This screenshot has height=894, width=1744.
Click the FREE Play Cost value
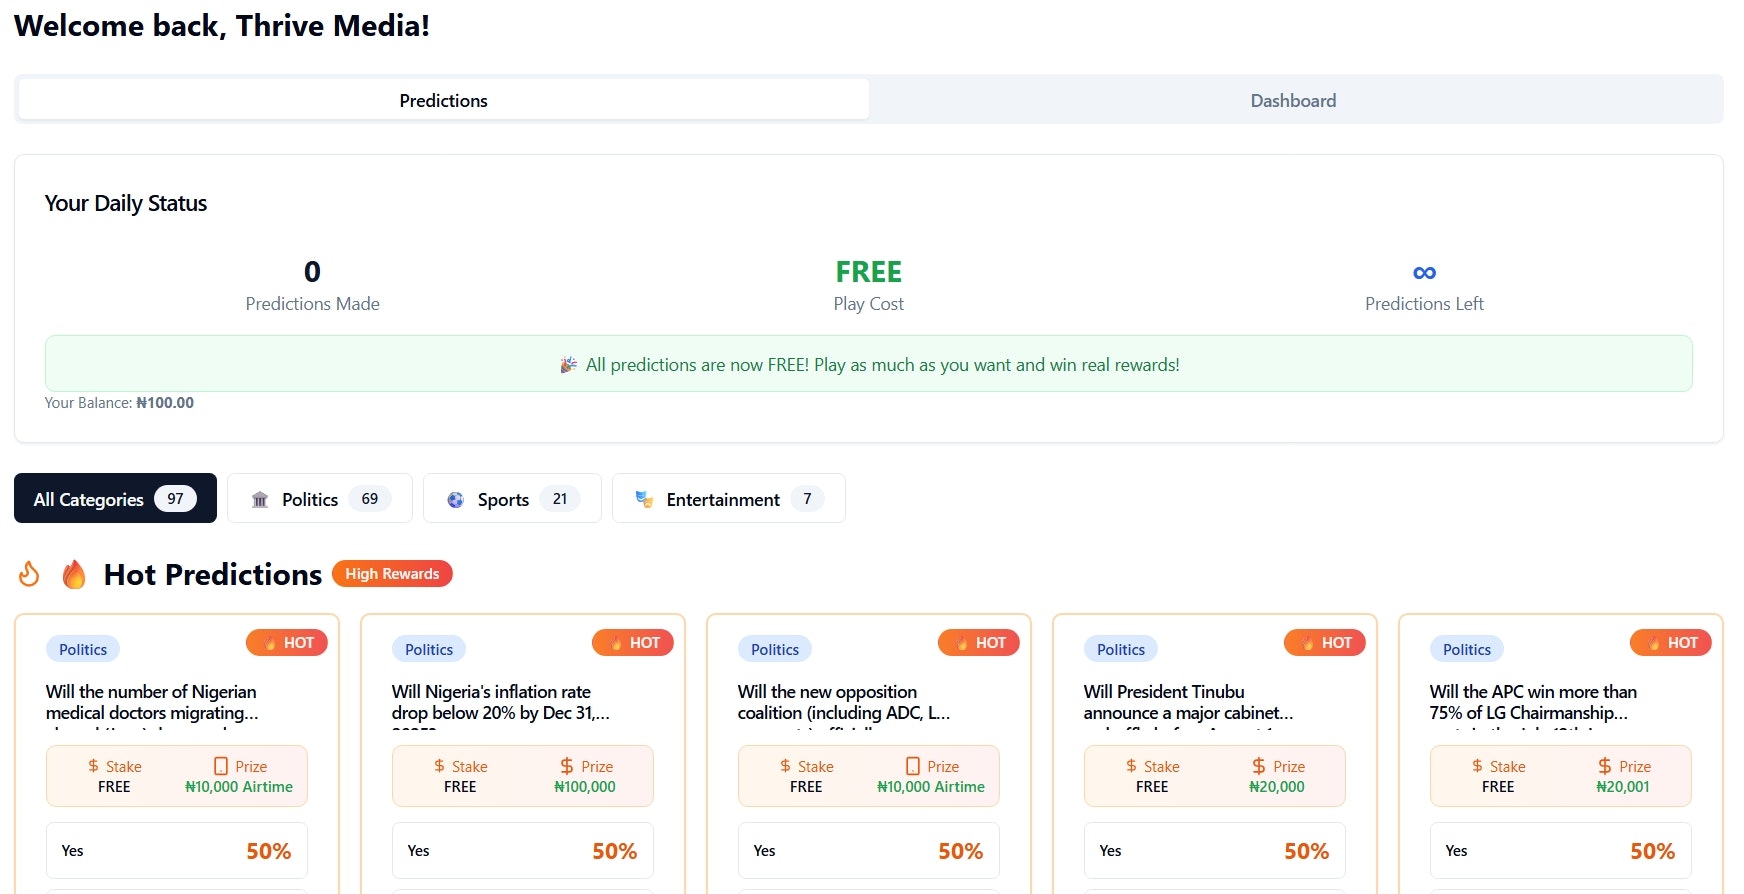click(868, 272)
